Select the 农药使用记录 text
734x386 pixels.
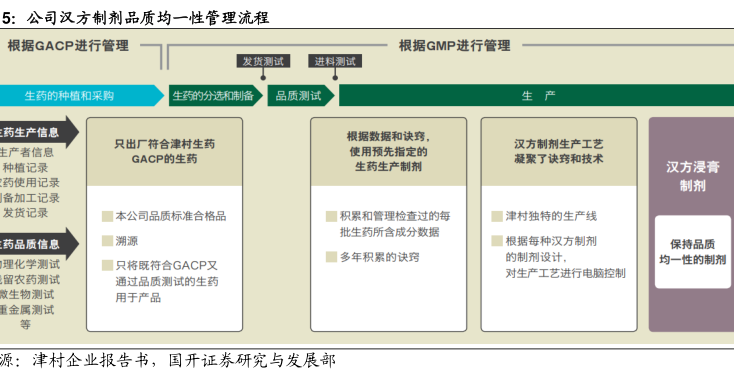click(29, 182)
